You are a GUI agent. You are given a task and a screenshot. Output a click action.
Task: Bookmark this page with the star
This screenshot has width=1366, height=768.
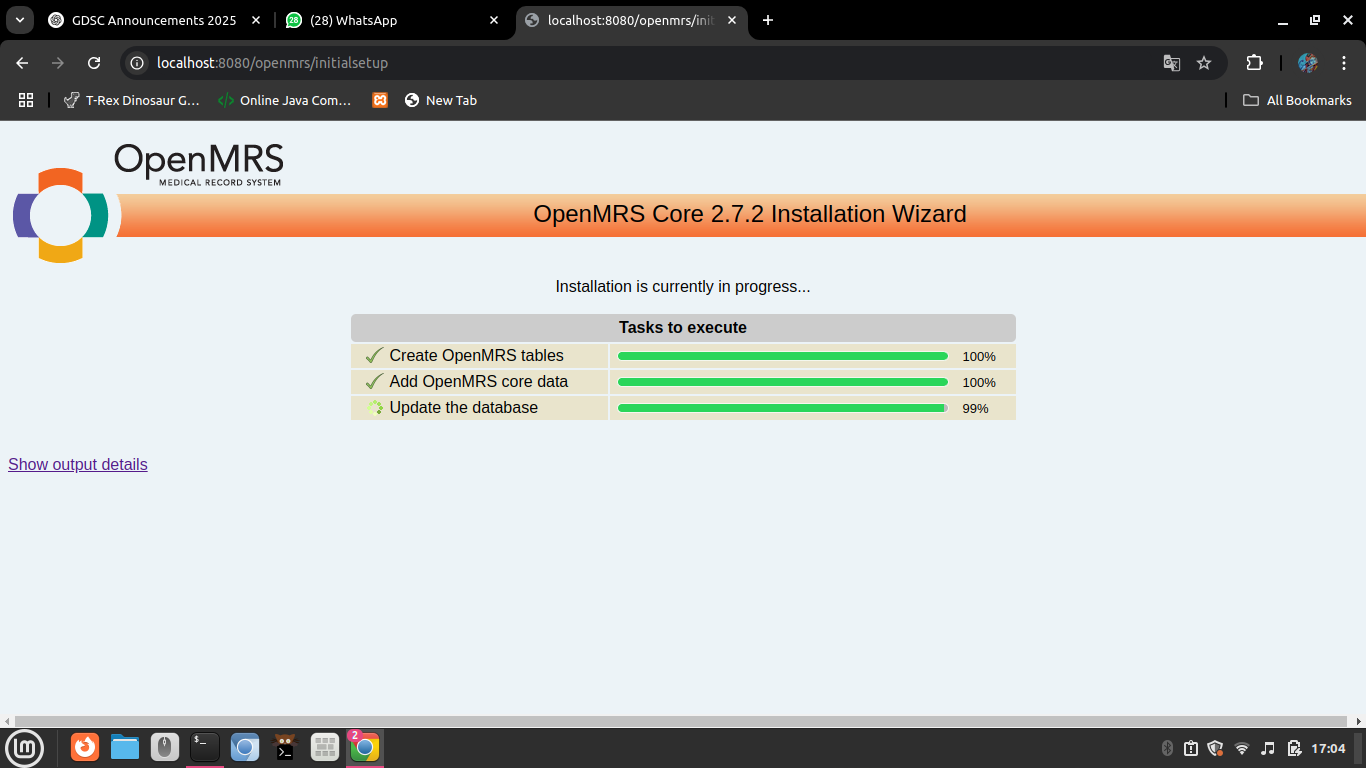pyautogui.click(x=1204, y=63)
